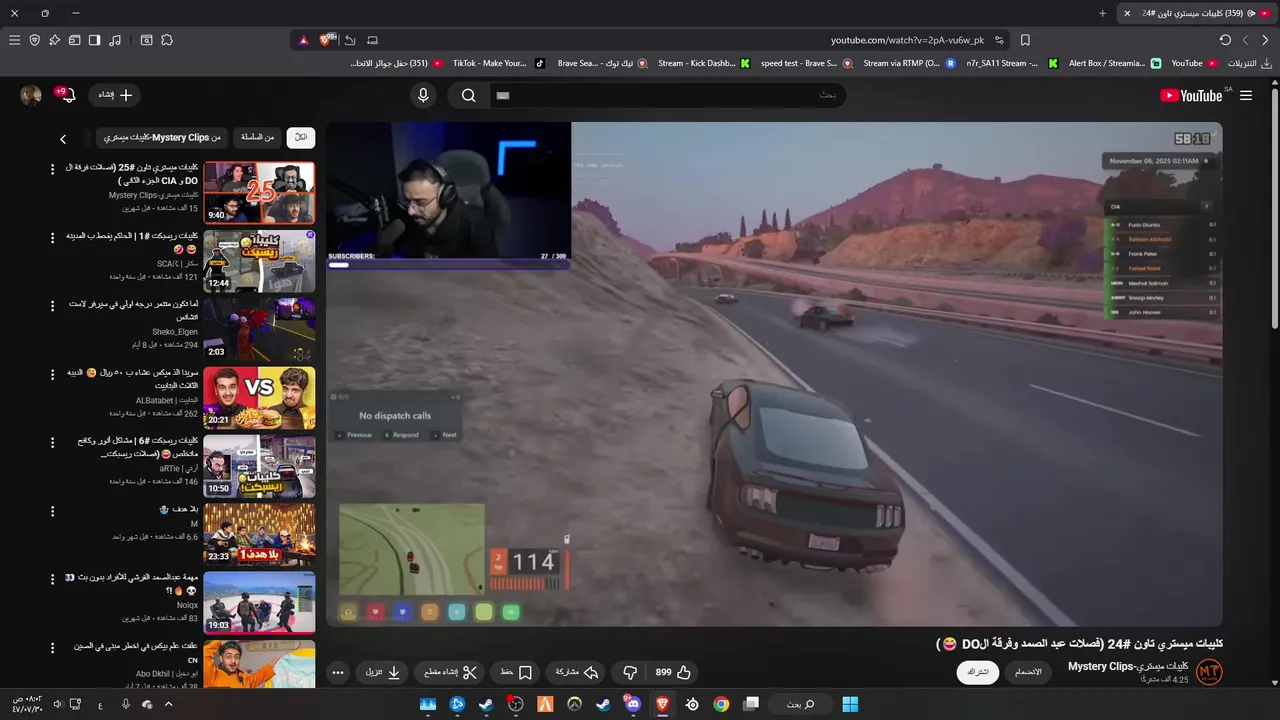1280x720 pixels.
Task: Join the channel (الانضمام)
Action: pos(1028,672)
